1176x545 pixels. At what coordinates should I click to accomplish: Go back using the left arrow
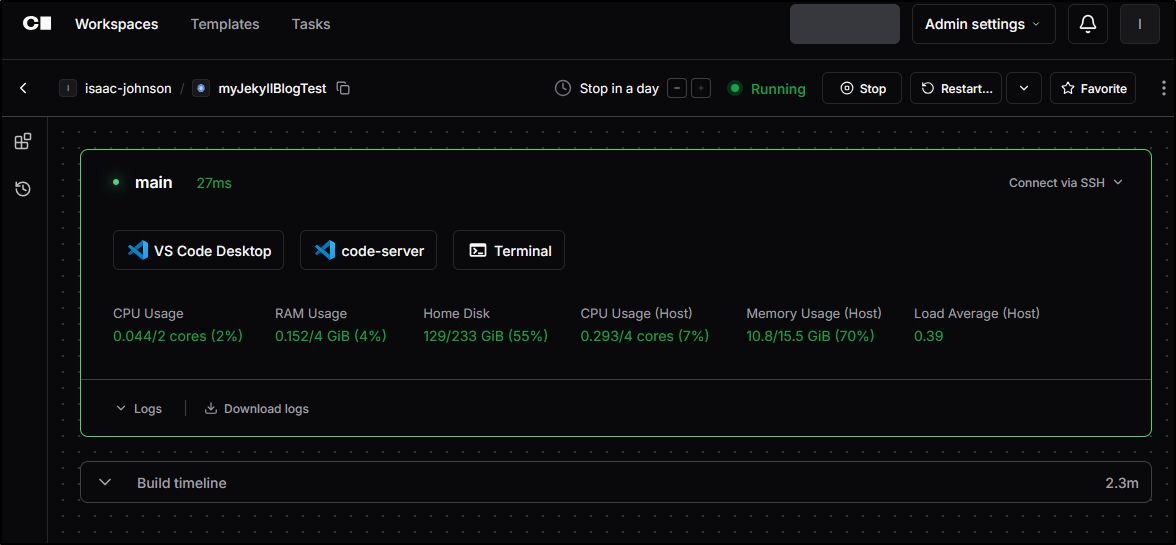pos(23,88)
